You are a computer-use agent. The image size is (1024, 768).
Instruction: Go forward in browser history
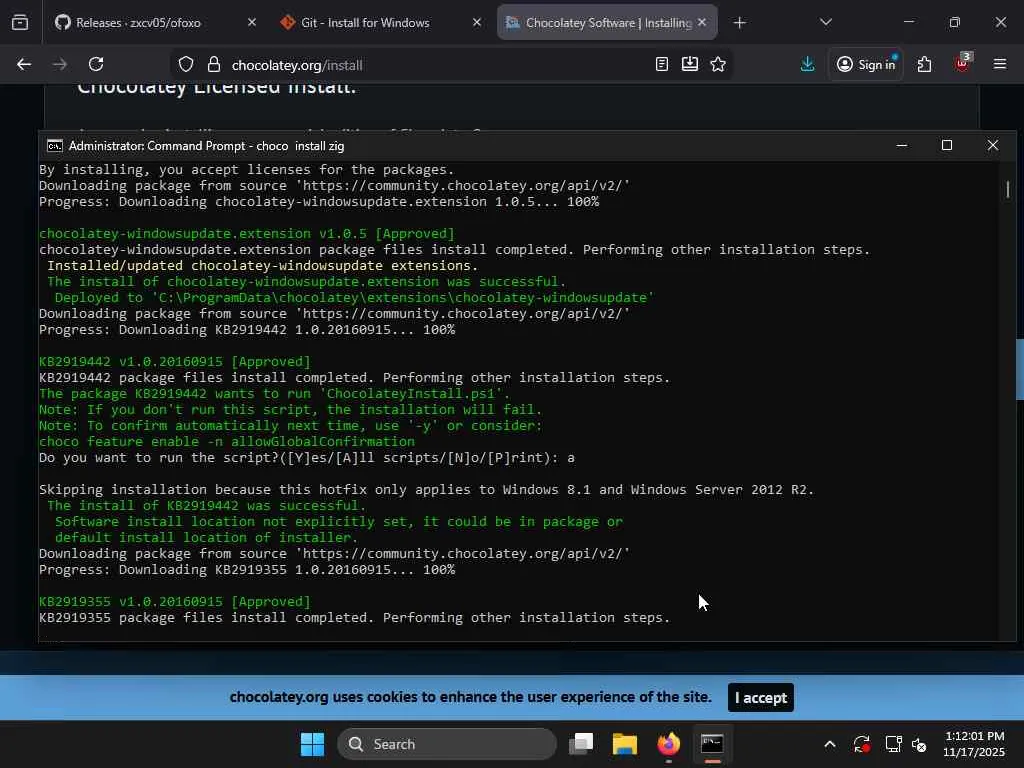click(x=60, y=65)
